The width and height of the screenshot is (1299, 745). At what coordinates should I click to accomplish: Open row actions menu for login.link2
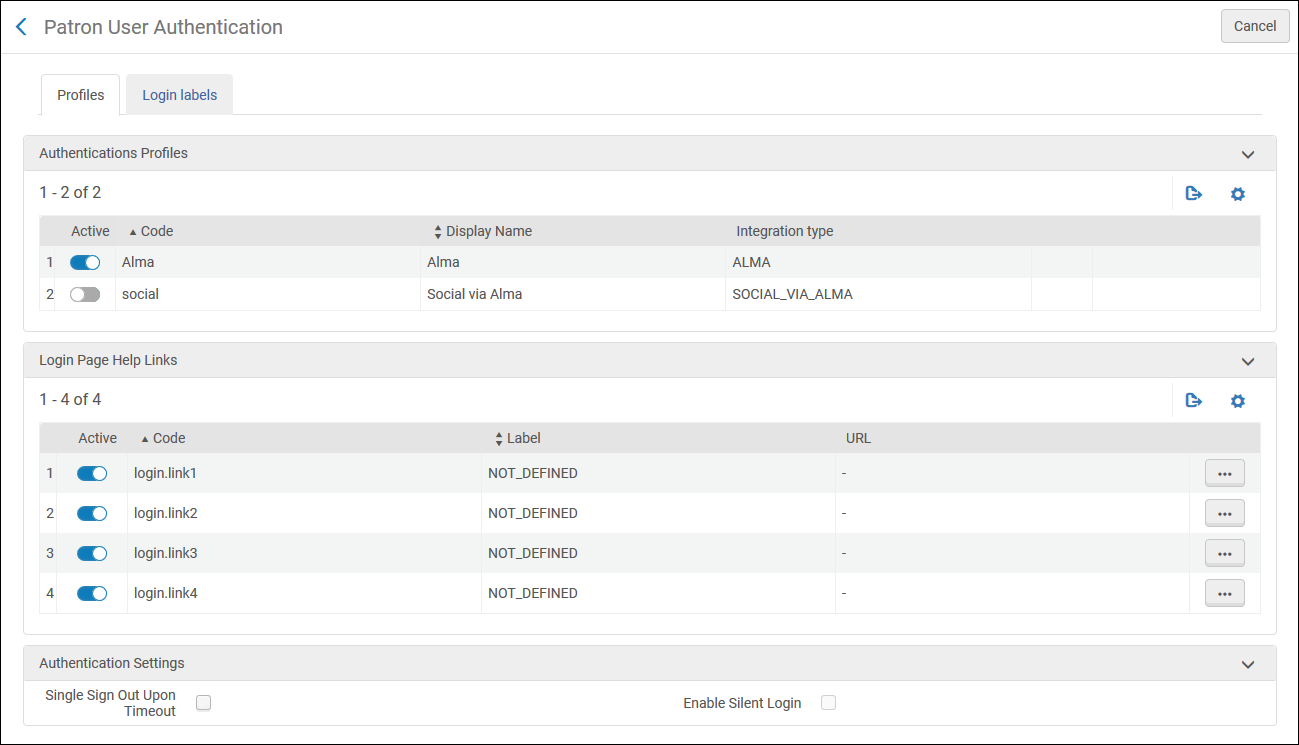point(1225,513)
